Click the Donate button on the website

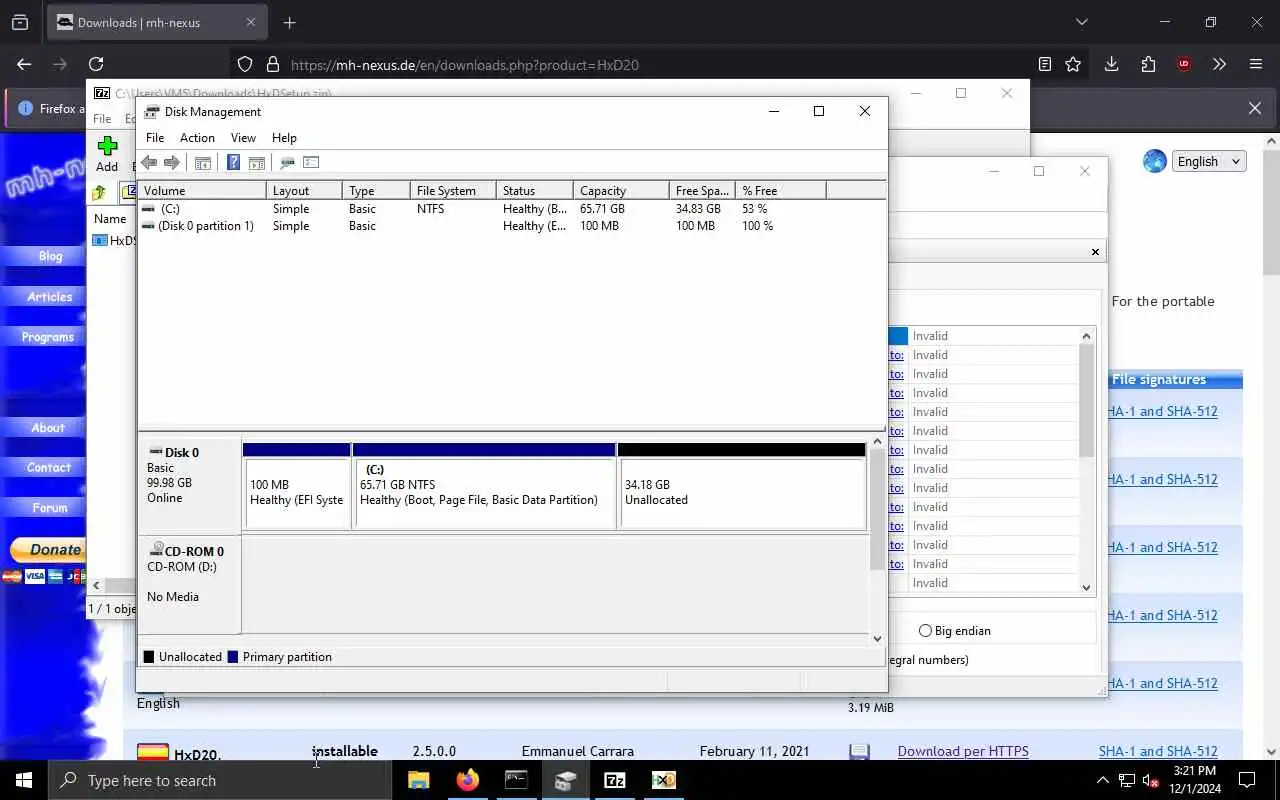47,550
